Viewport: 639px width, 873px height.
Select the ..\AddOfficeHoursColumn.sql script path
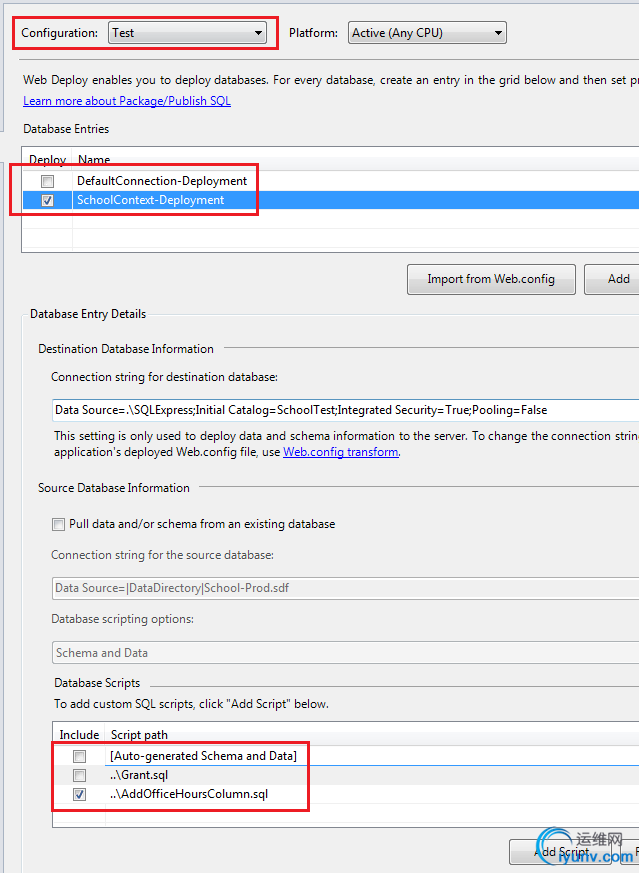pyautogui.click(x=189, y=794)
